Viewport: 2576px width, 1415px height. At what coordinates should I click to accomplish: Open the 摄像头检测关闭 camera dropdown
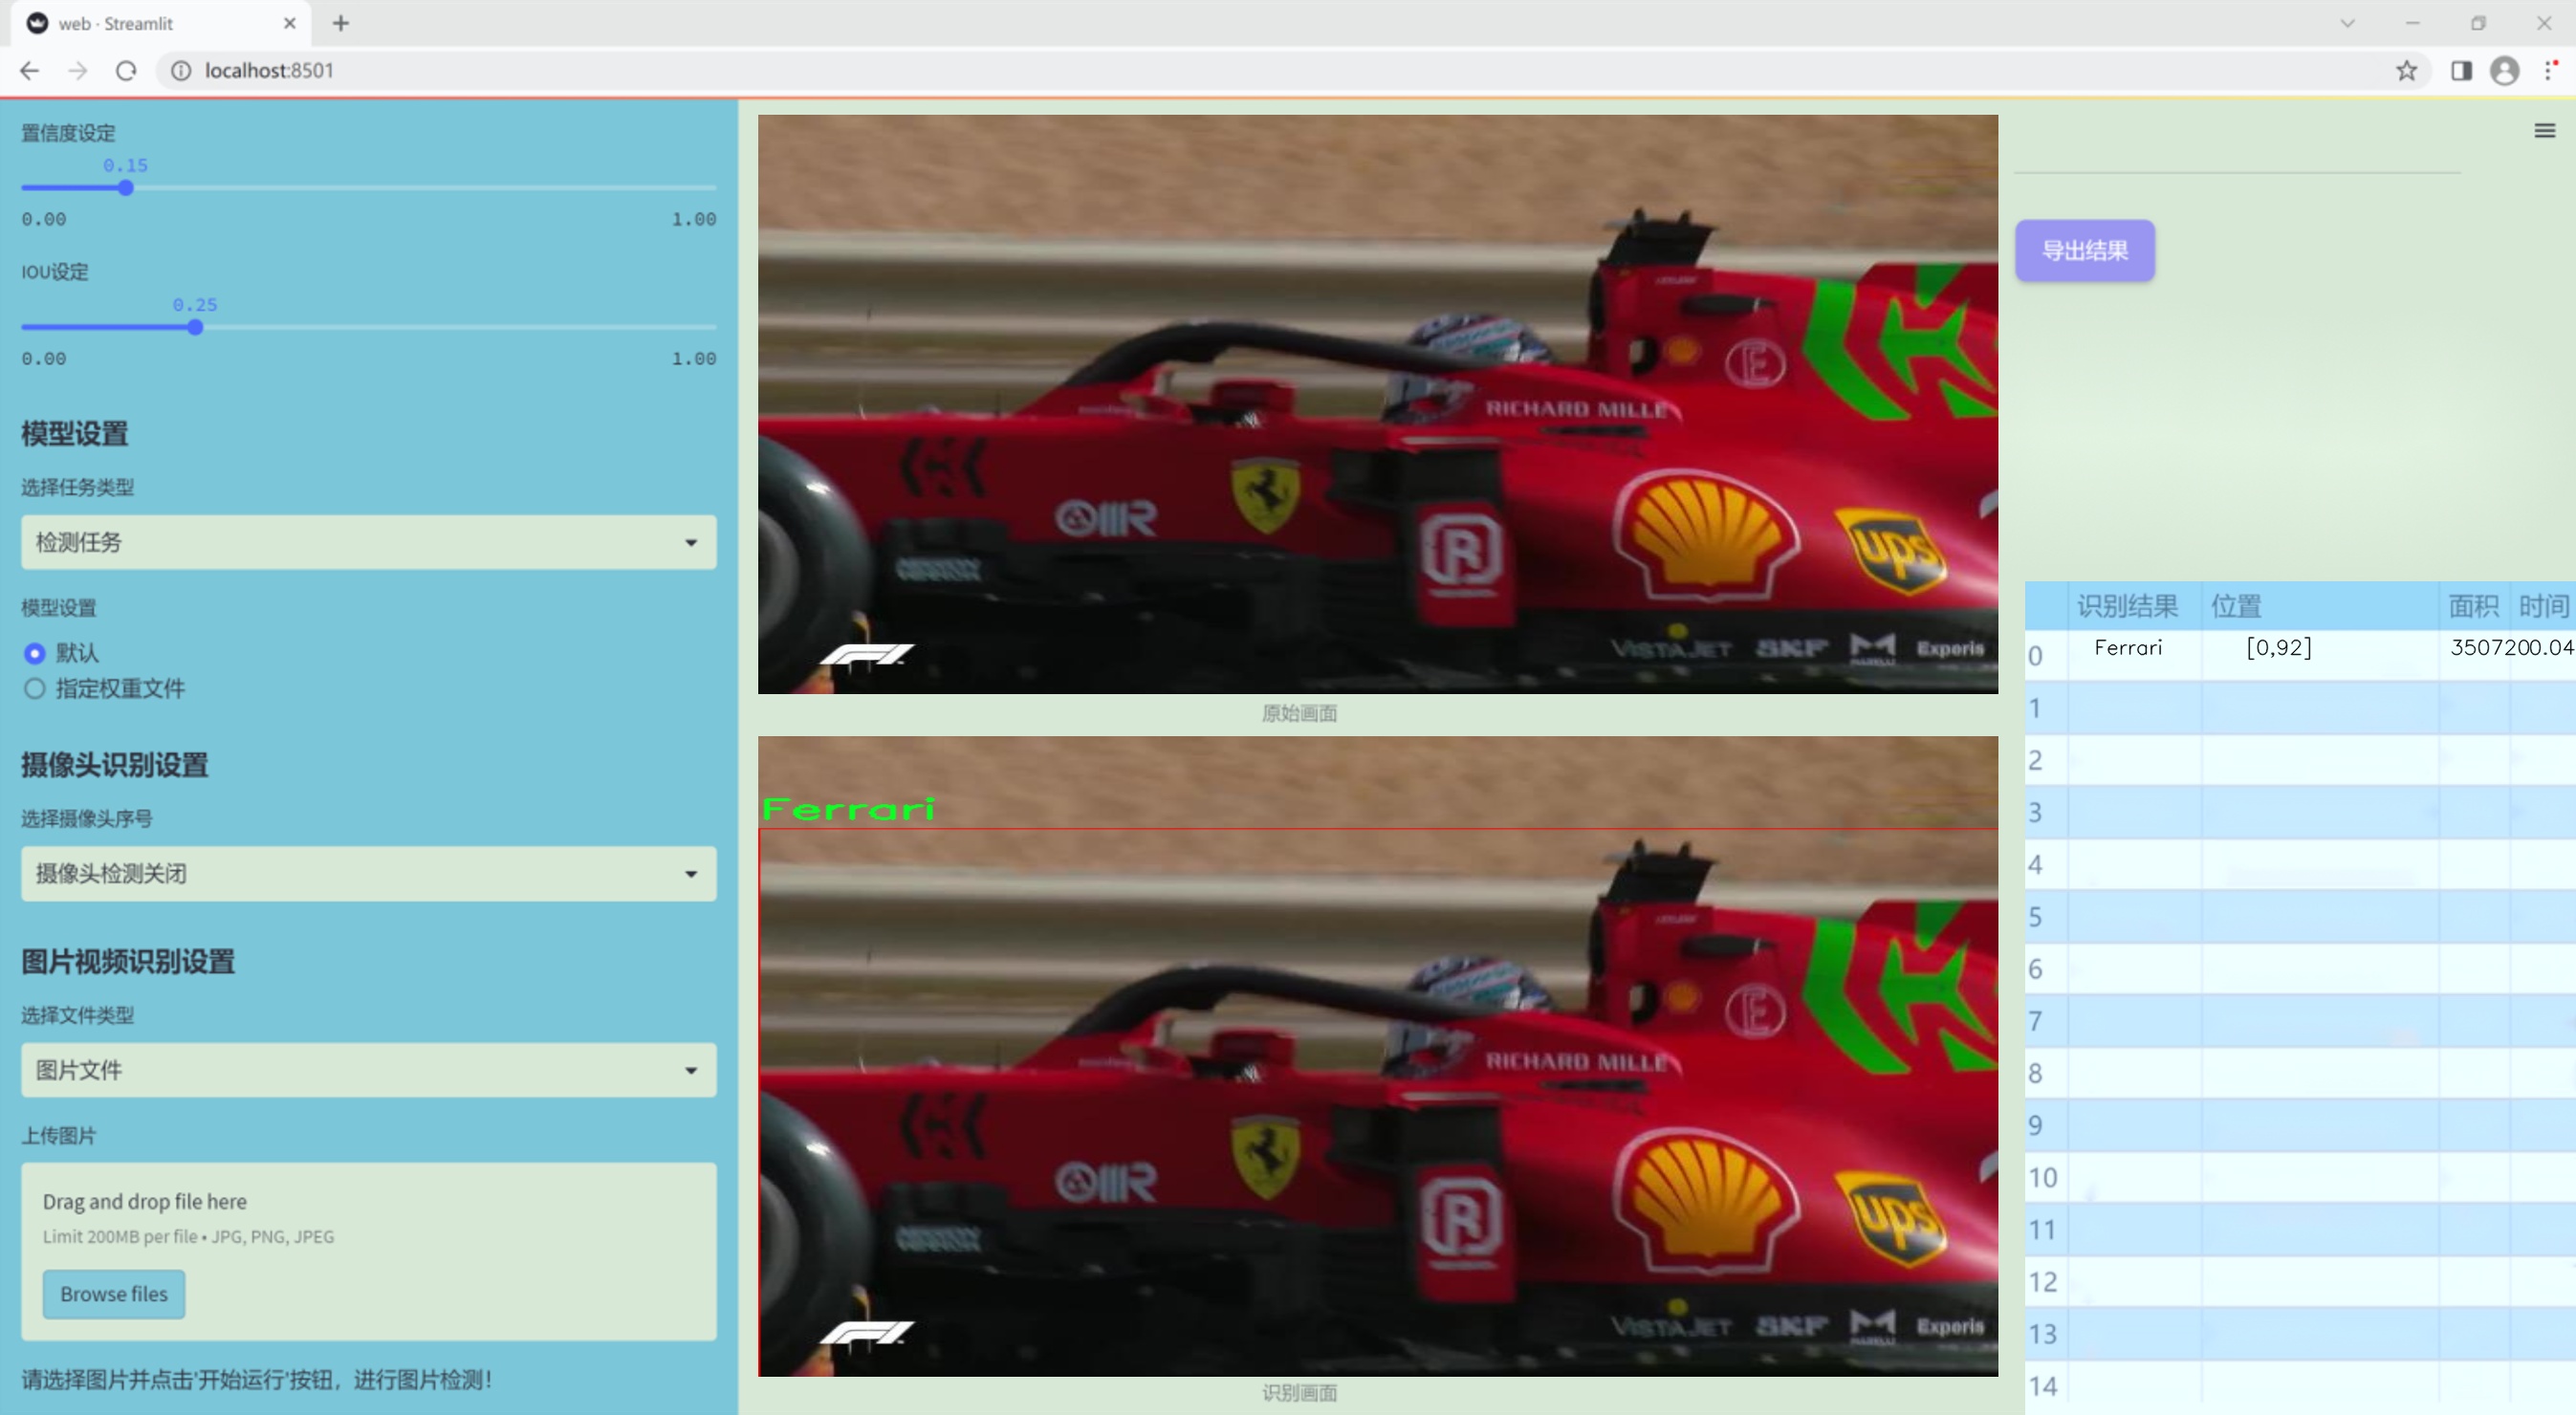(368, 874)
